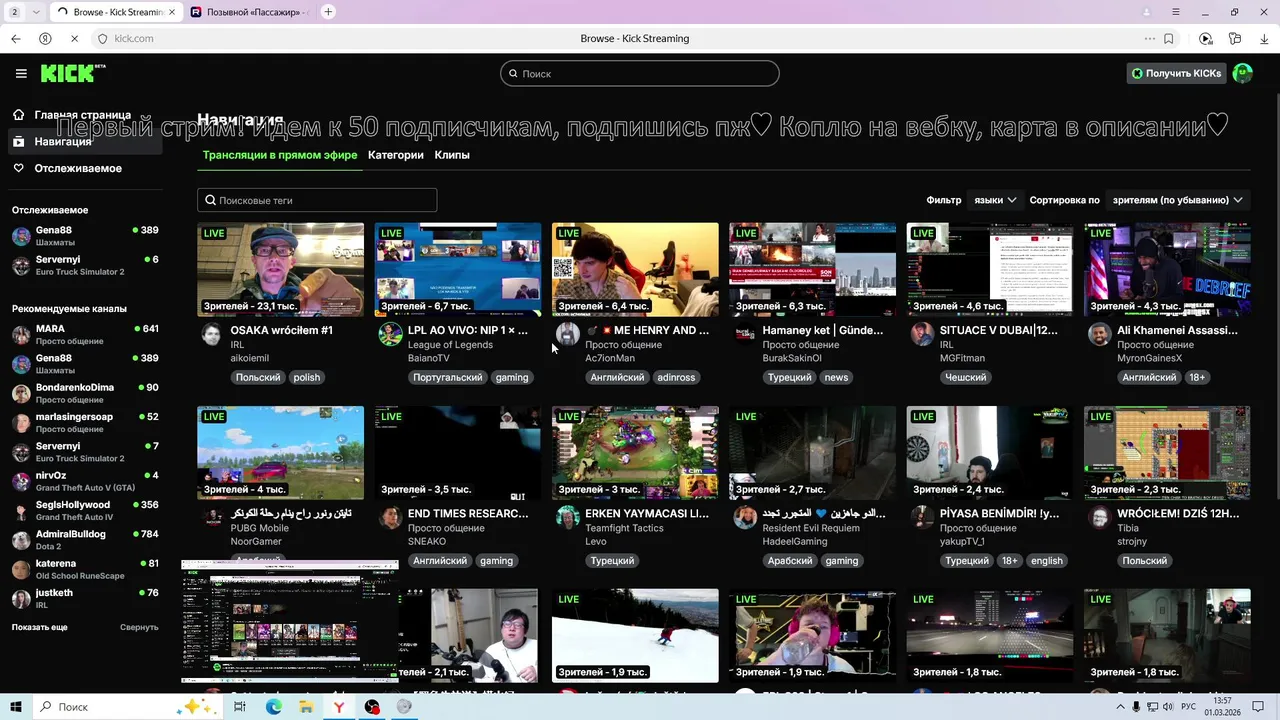Bookmark this page in browser toolbar
Viewport: 1280px width, 720px height.
(x=1169, y=39)
